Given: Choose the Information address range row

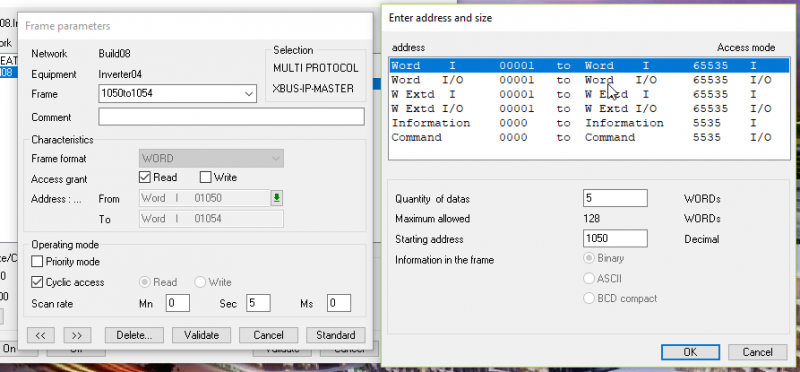Looking at the screenshot, I should (x=588, y=123).
